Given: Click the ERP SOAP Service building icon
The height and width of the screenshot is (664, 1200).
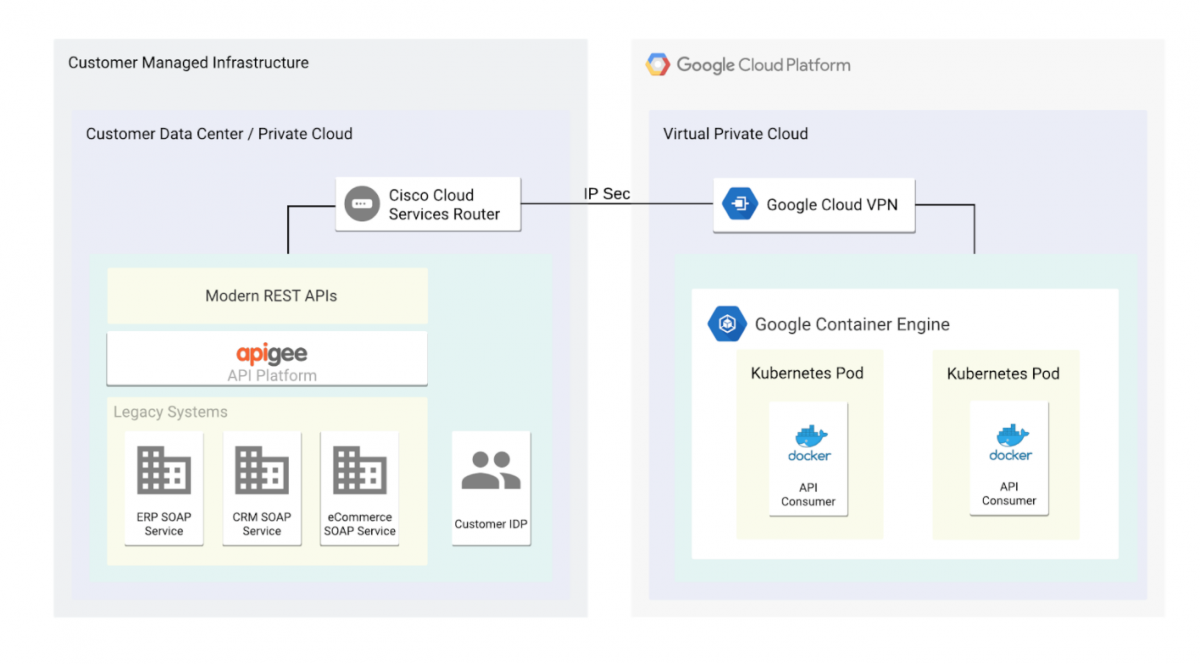Looking at the screenshot, I should pyautogui.click(x=163, y=470).
